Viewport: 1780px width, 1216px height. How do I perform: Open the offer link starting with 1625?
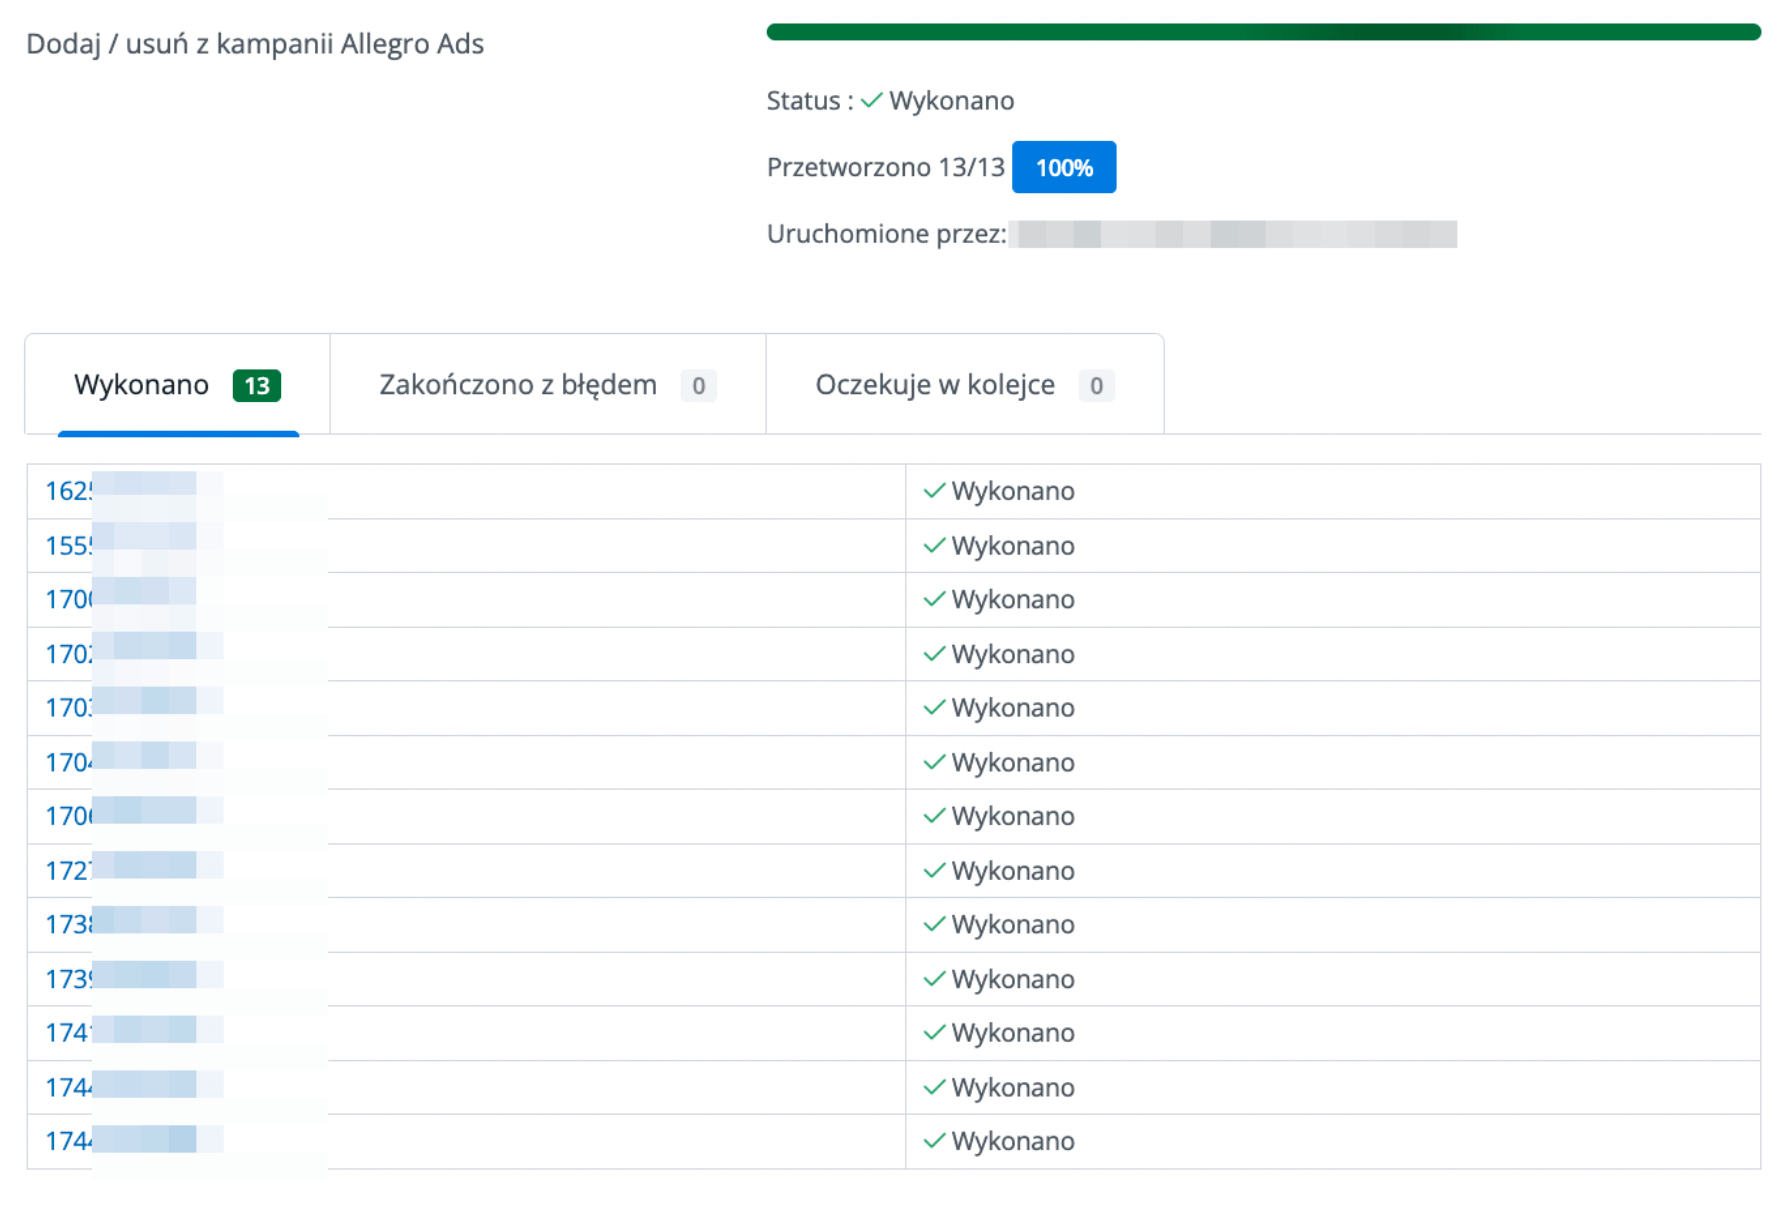(69, 491)
